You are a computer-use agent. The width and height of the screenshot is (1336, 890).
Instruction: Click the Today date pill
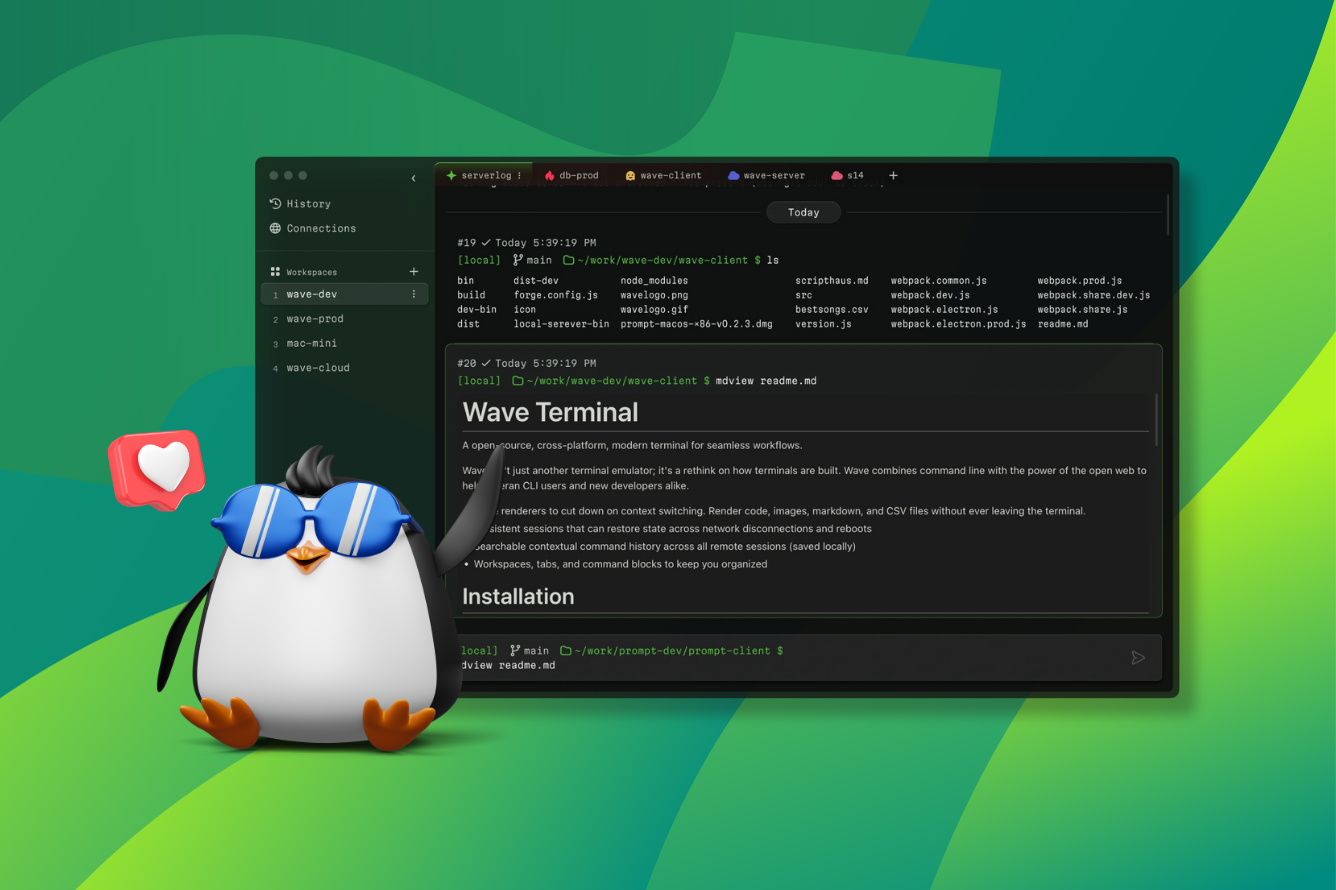(803, 212)
